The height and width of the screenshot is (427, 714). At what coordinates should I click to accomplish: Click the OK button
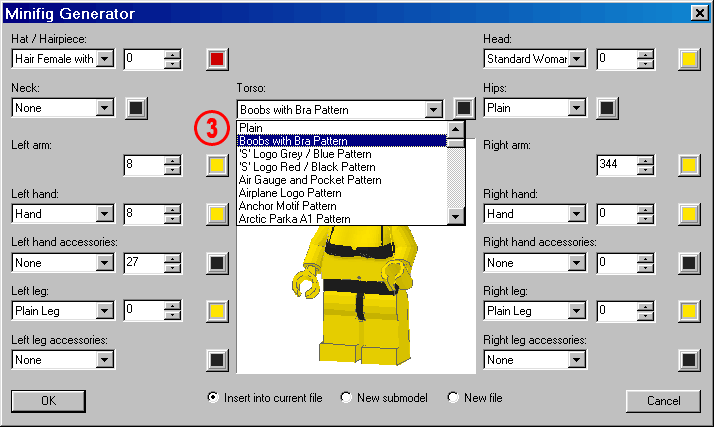click(x=48, y=401)
